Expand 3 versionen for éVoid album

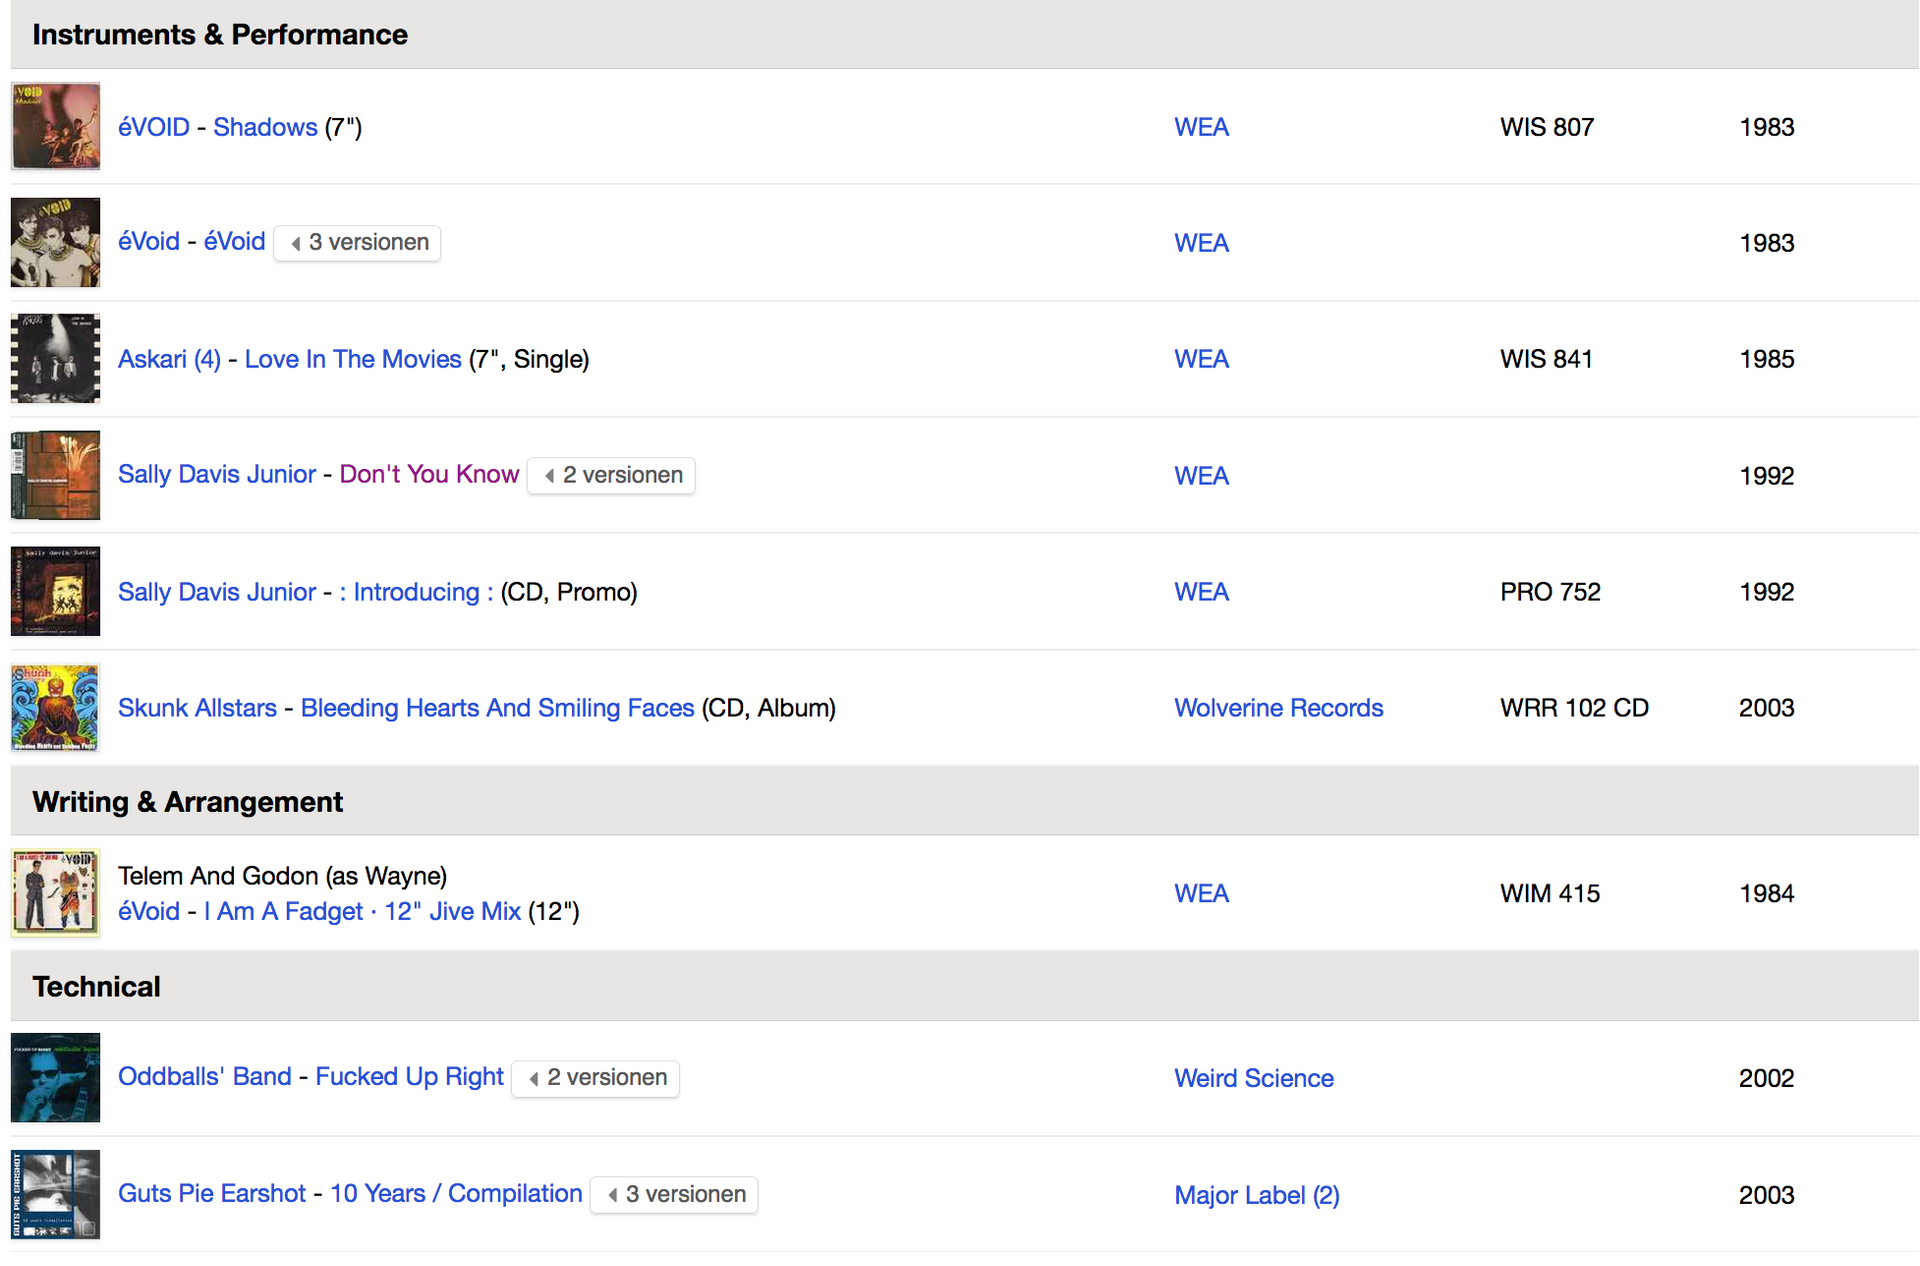357,242
